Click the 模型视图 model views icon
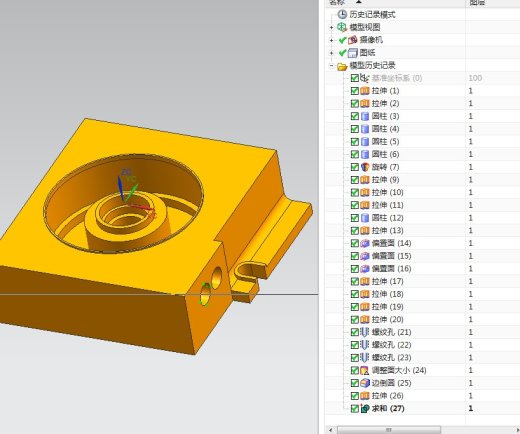The width and height of the screenshot is (520, 434). click(342, 27)
